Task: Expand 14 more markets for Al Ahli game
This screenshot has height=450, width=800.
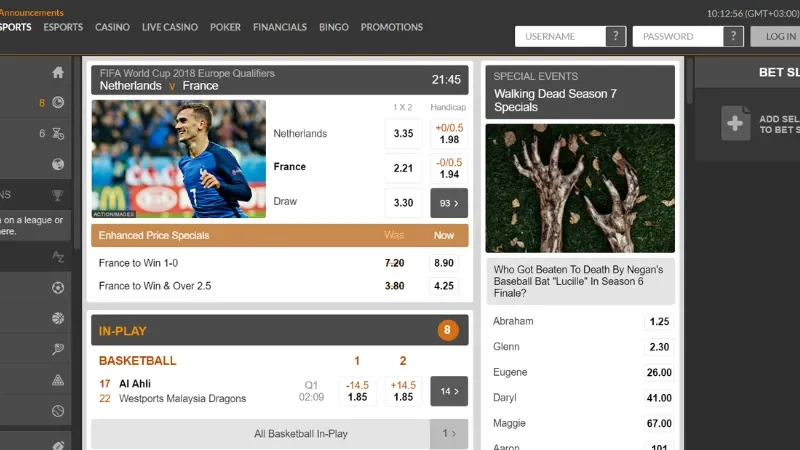Action: click(x=449, y=391)
